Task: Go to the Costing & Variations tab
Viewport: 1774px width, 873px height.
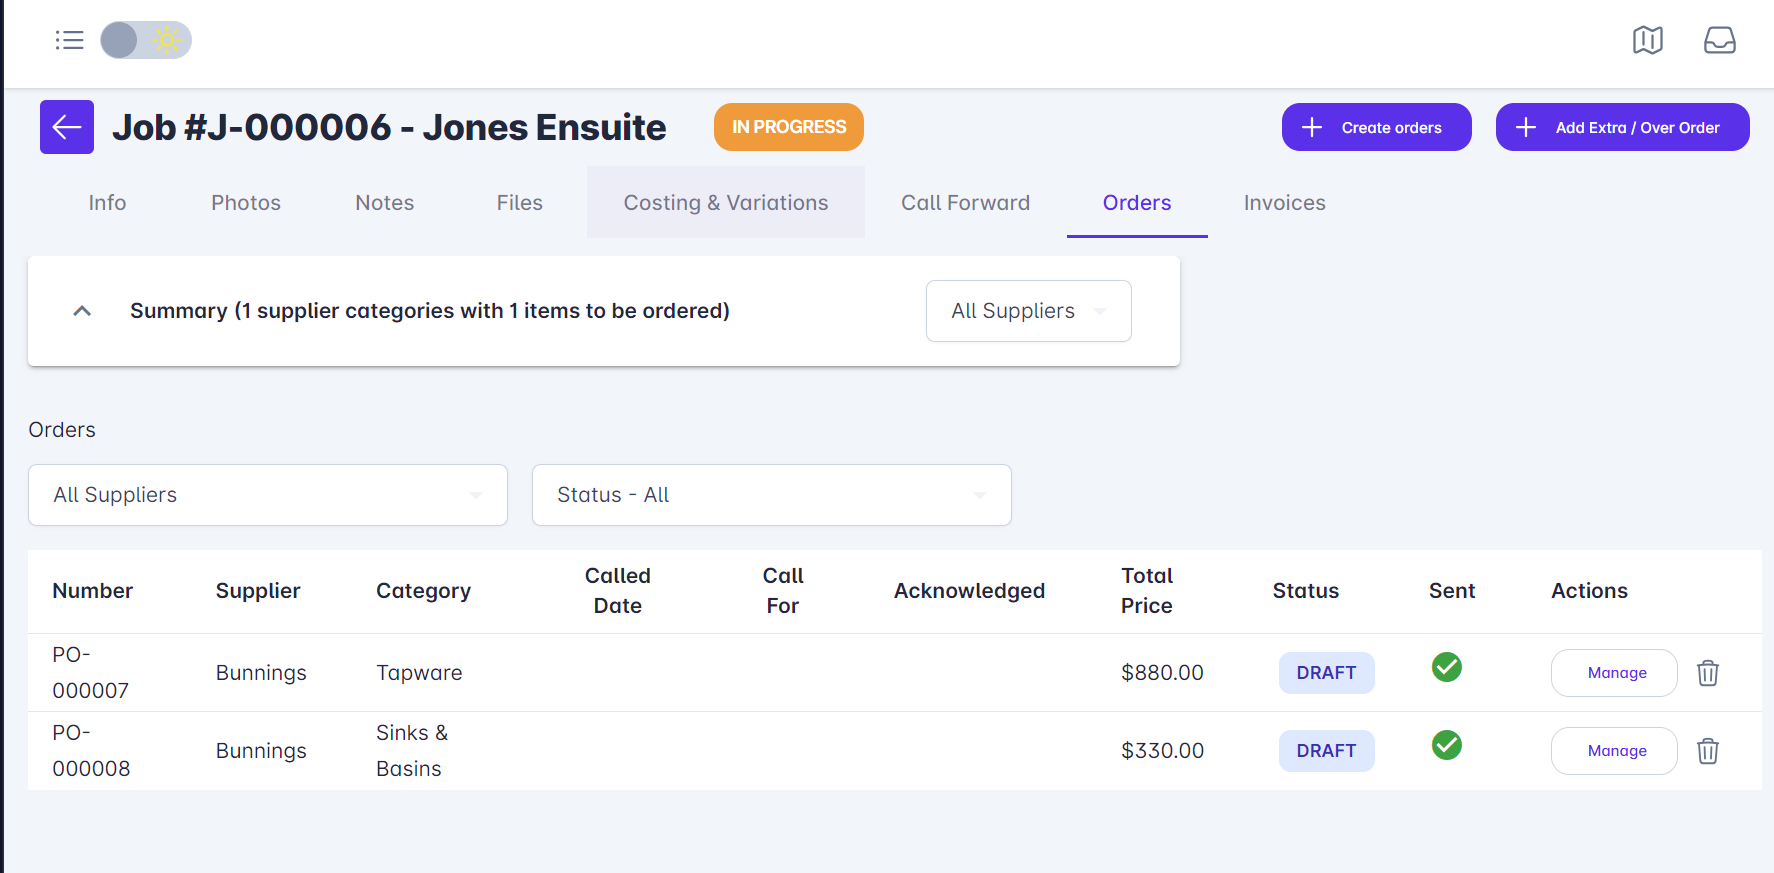Action: (x=725, y=203)
